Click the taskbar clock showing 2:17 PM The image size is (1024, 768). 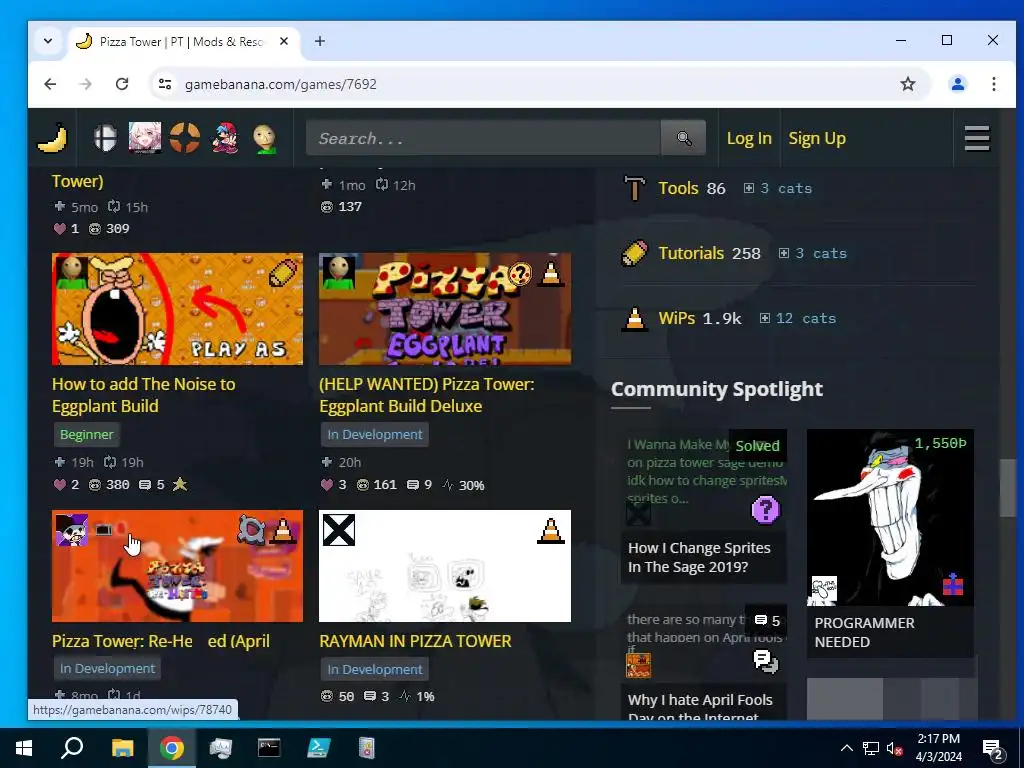(x=938, y=748)
